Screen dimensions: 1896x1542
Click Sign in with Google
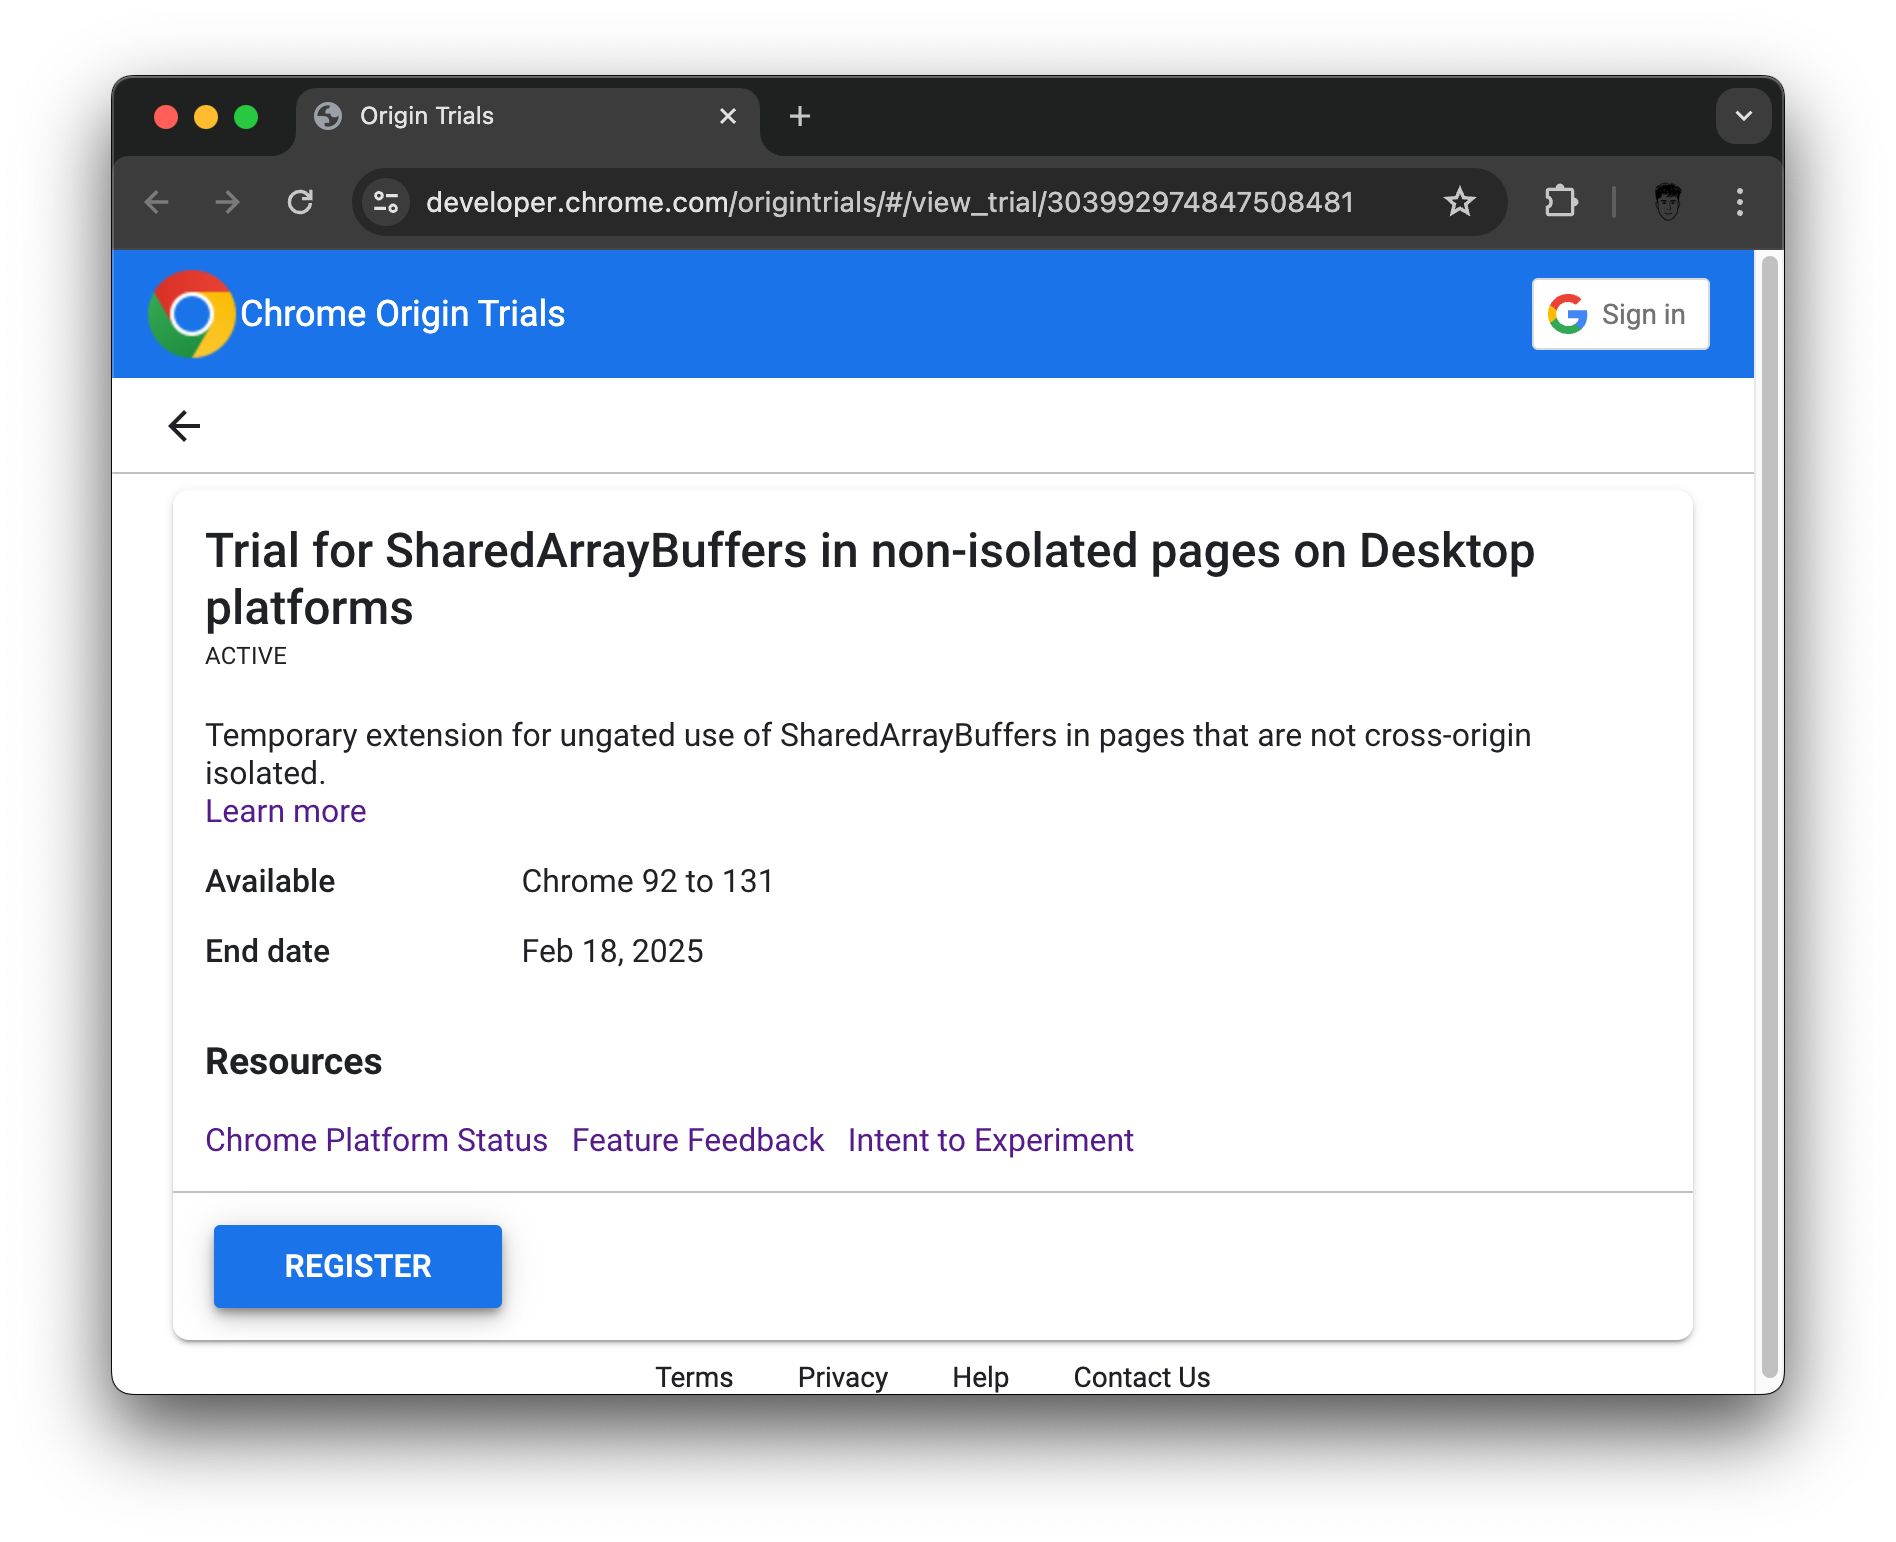(1620, 314)
